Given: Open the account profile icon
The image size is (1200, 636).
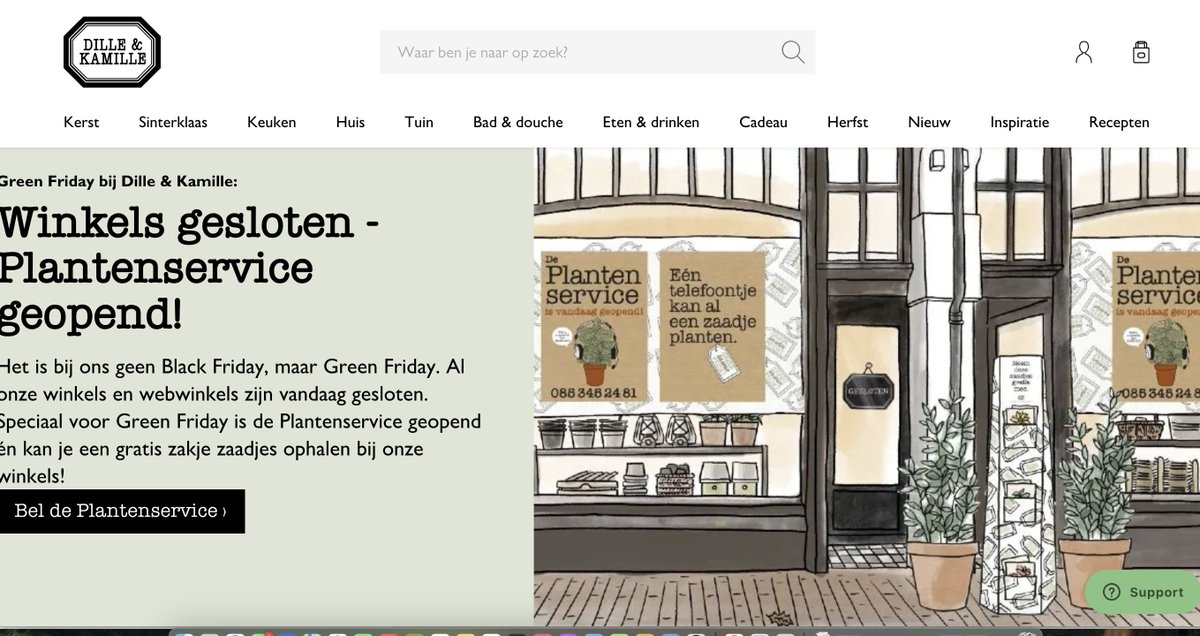Looking at the screenshot, I should 1084,52.
